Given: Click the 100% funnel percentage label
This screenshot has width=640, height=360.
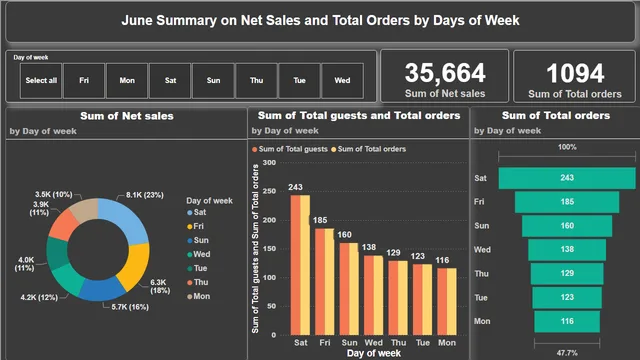Looking at the screenshot, I should (567, 147).
